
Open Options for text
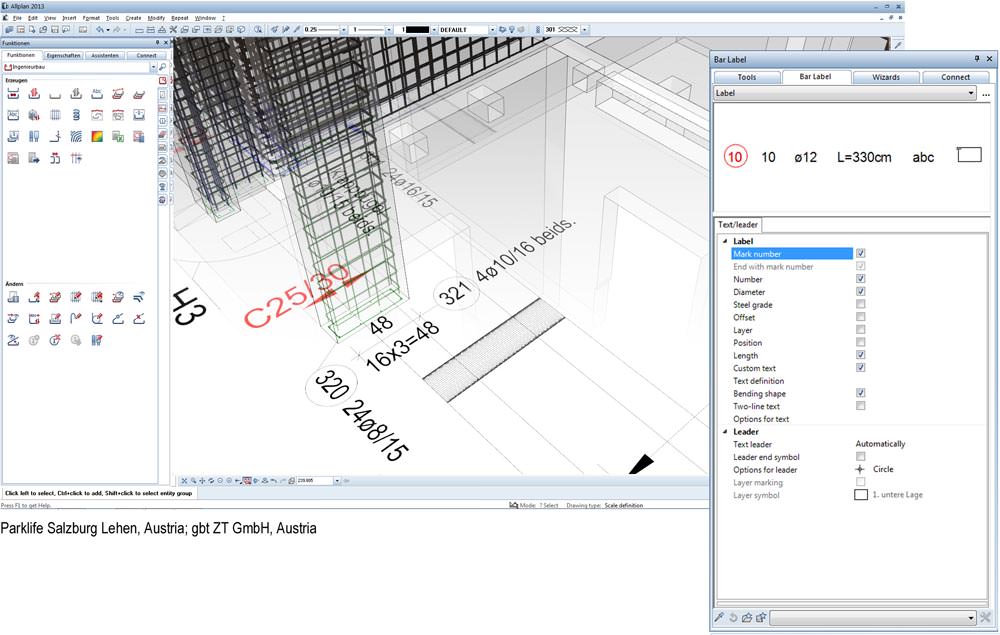(761, 419)
